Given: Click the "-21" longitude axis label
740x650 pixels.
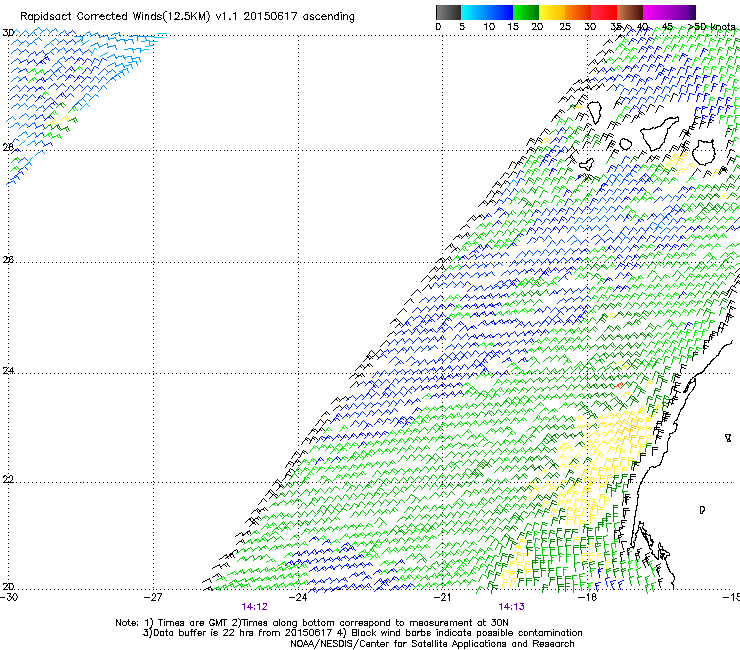Looking at the screenshot, I should (x=443, y=597).
